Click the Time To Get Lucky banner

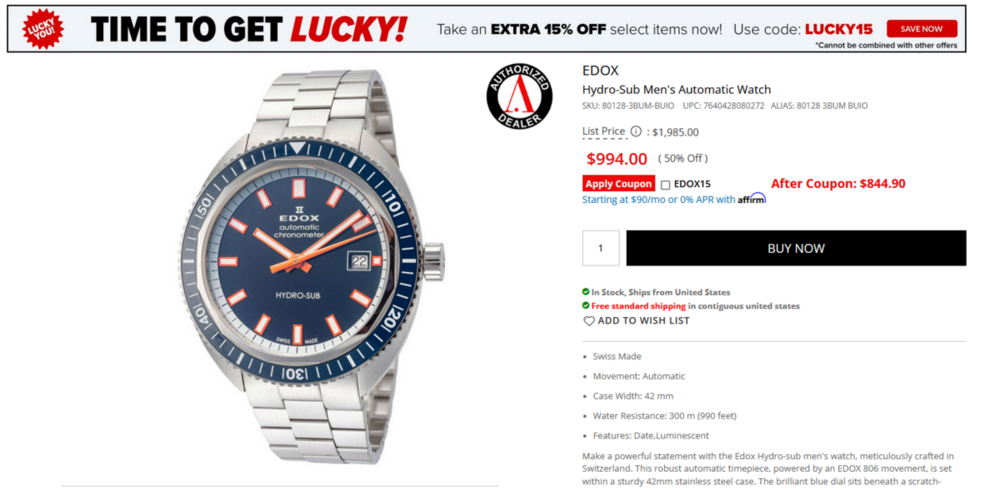coord(487,29)
